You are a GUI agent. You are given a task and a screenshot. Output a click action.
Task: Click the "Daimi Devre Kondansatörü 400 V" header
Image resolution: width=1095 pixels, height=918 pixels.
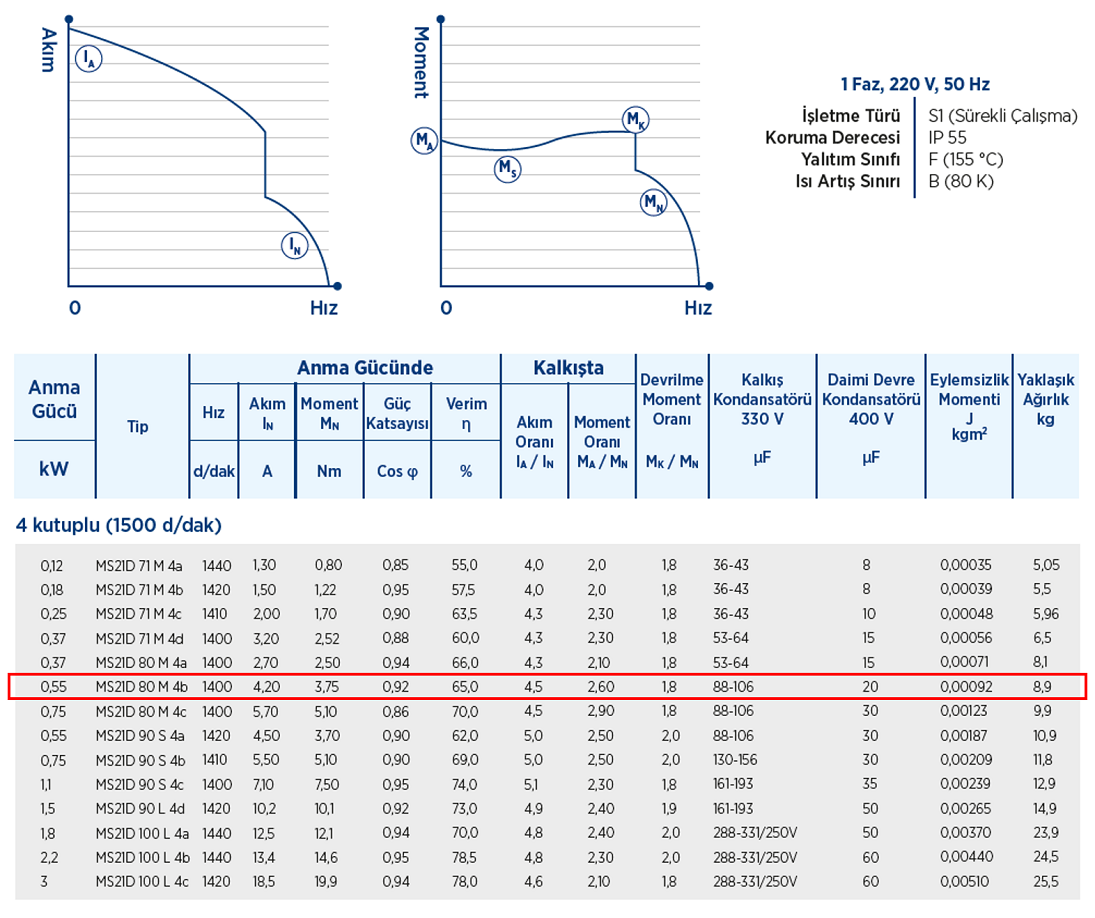tap(871, 399)
